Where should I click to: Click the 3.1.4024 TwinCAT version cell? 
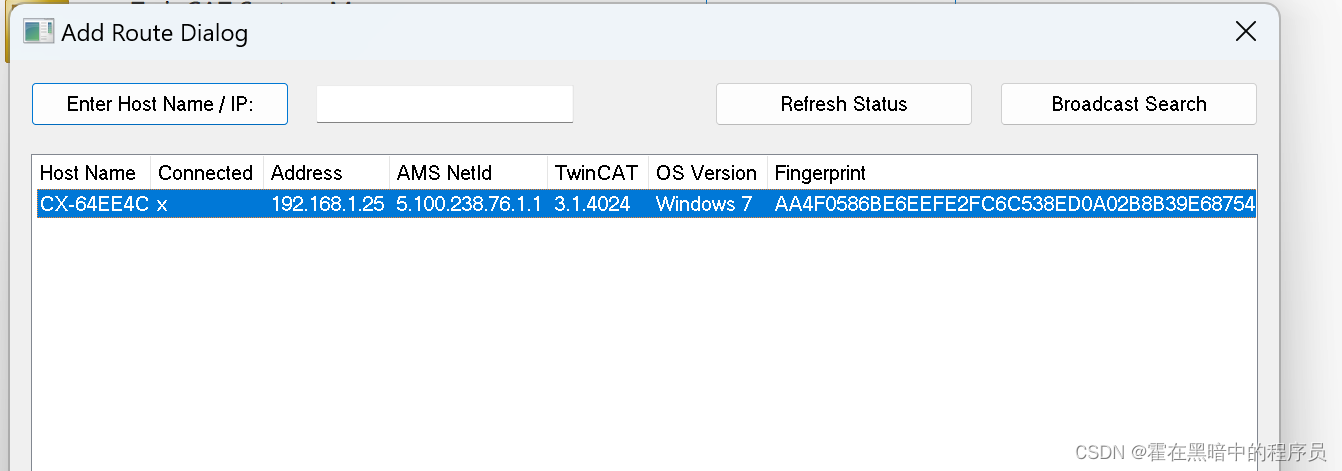point(592,204)
